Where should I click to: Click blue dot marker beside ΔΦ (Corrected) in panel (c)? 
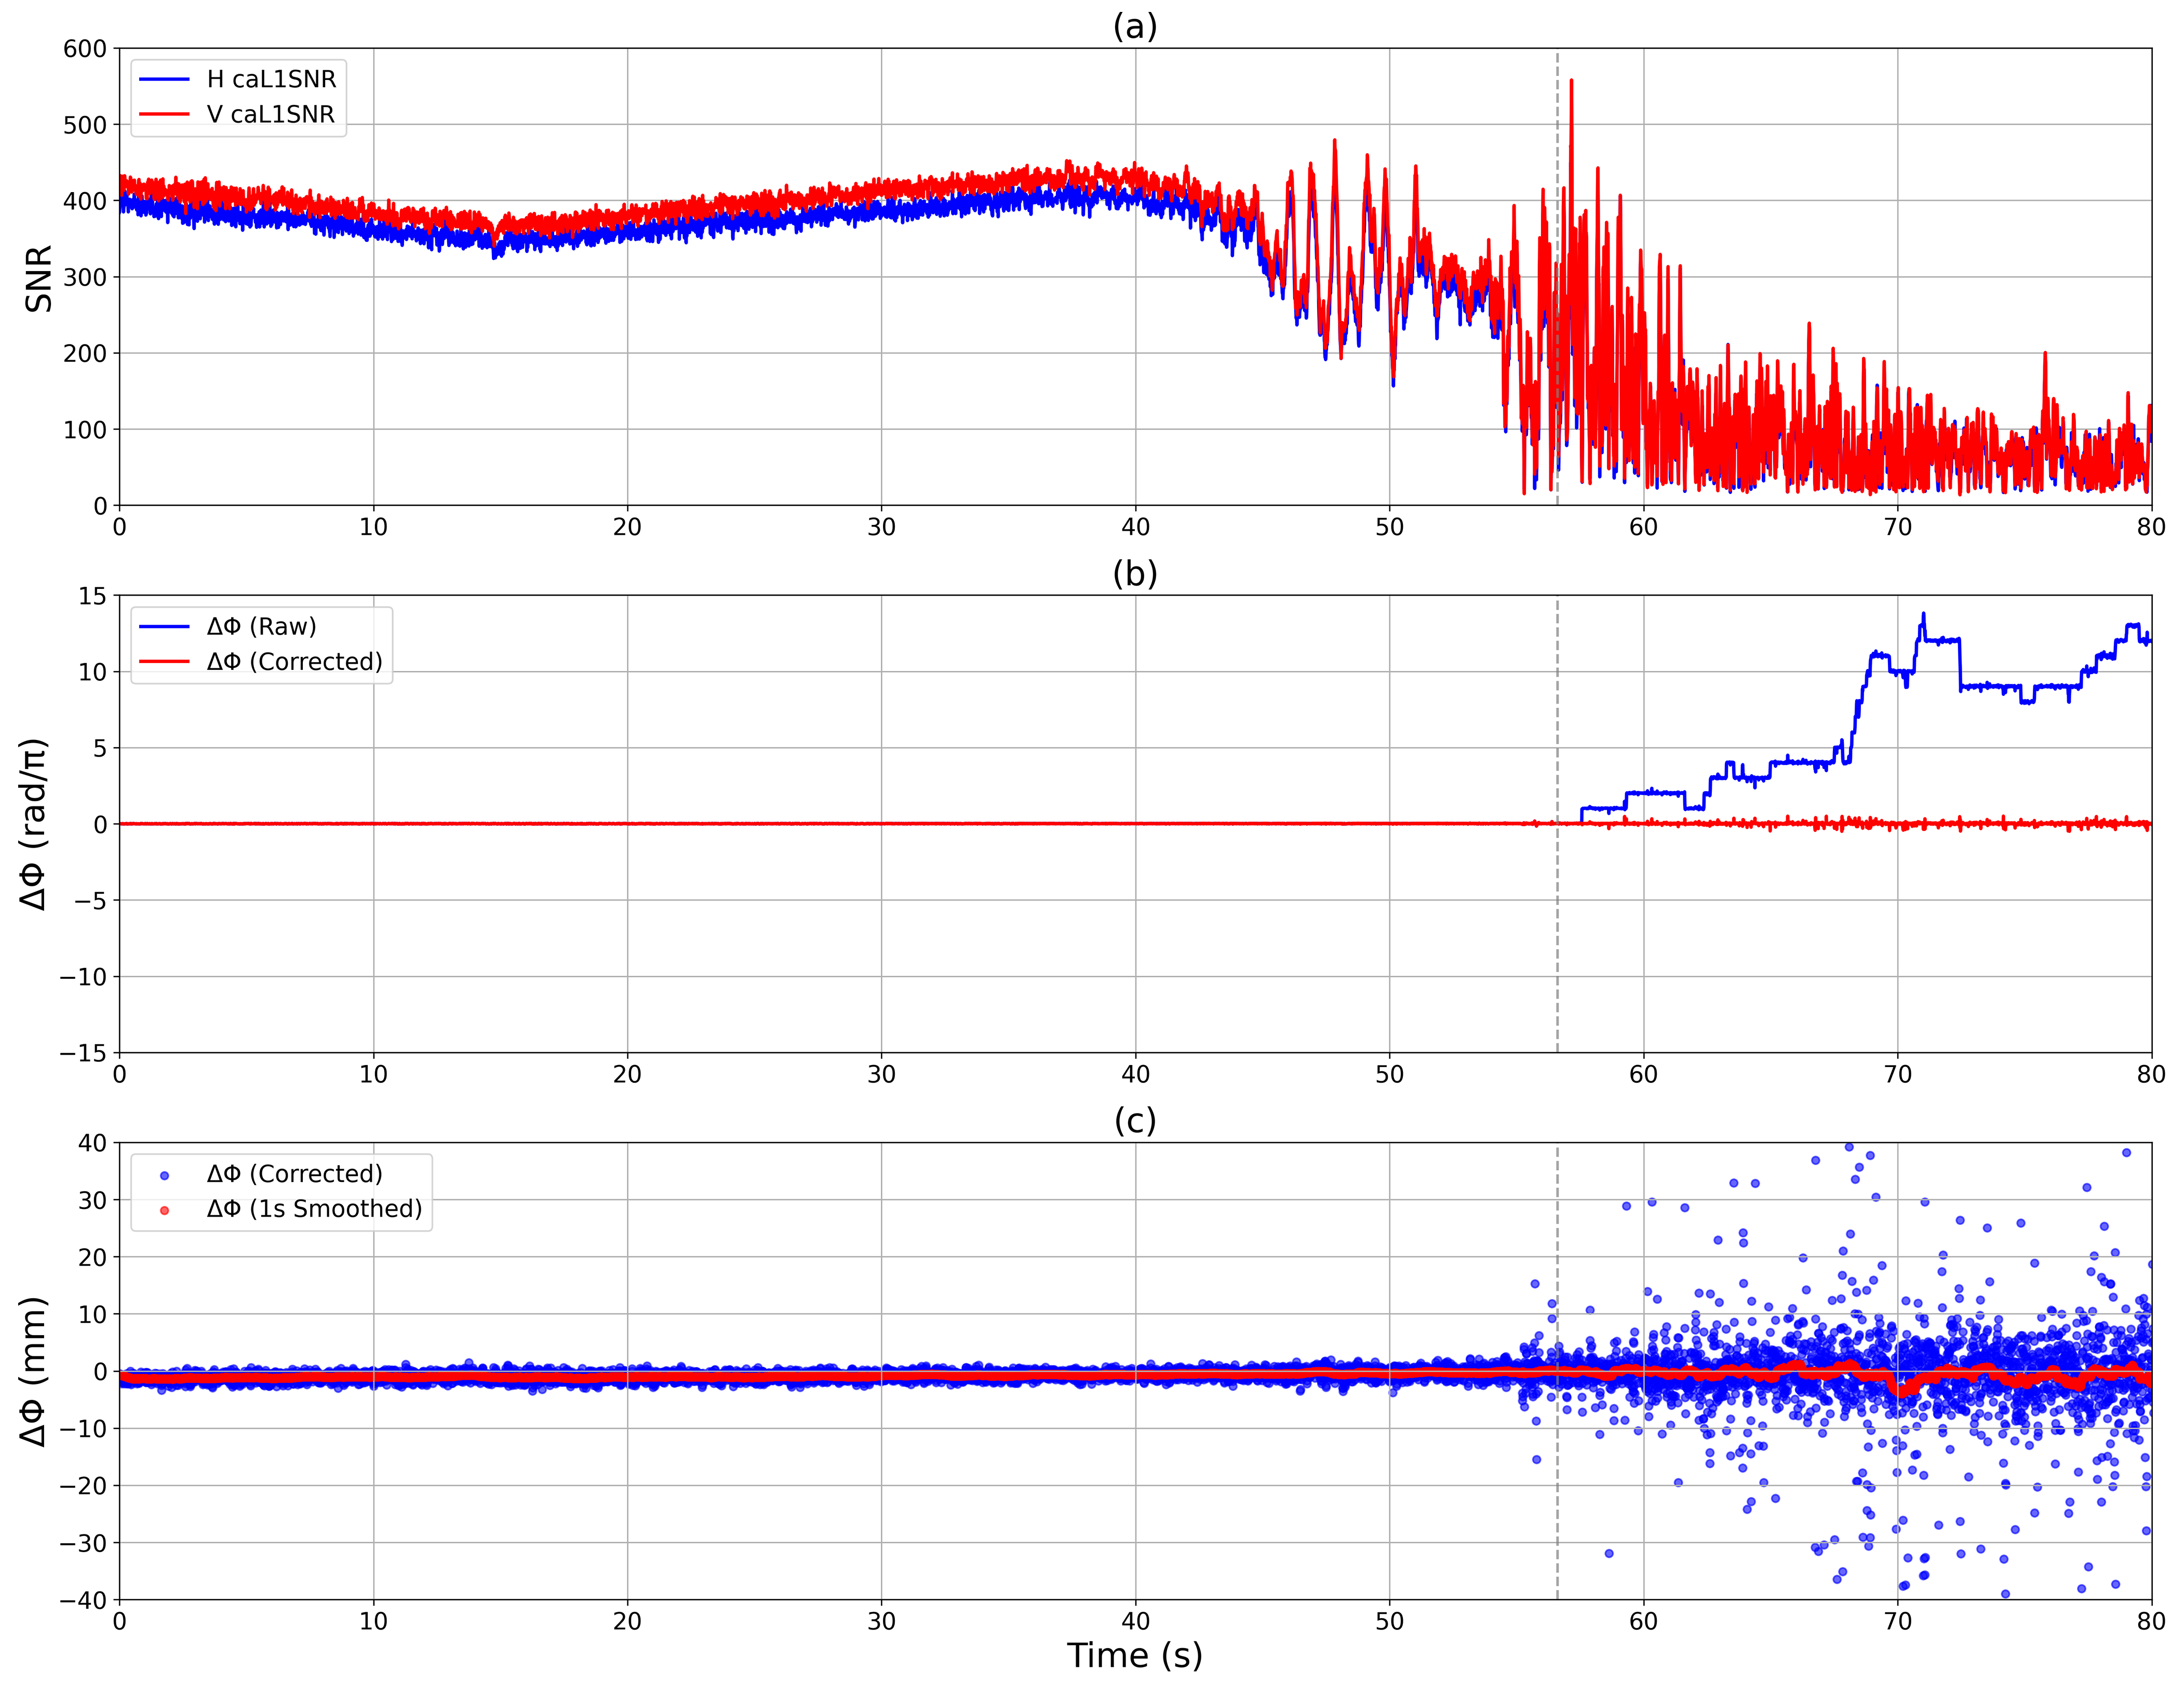[164, 1175]
